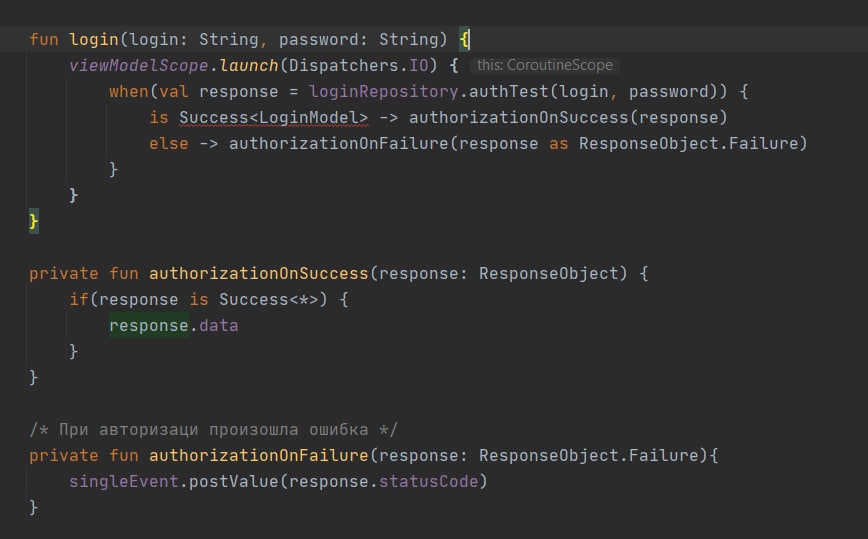Click 'postValue' method call
The image size is (868, 539).
tap(234, 481)
